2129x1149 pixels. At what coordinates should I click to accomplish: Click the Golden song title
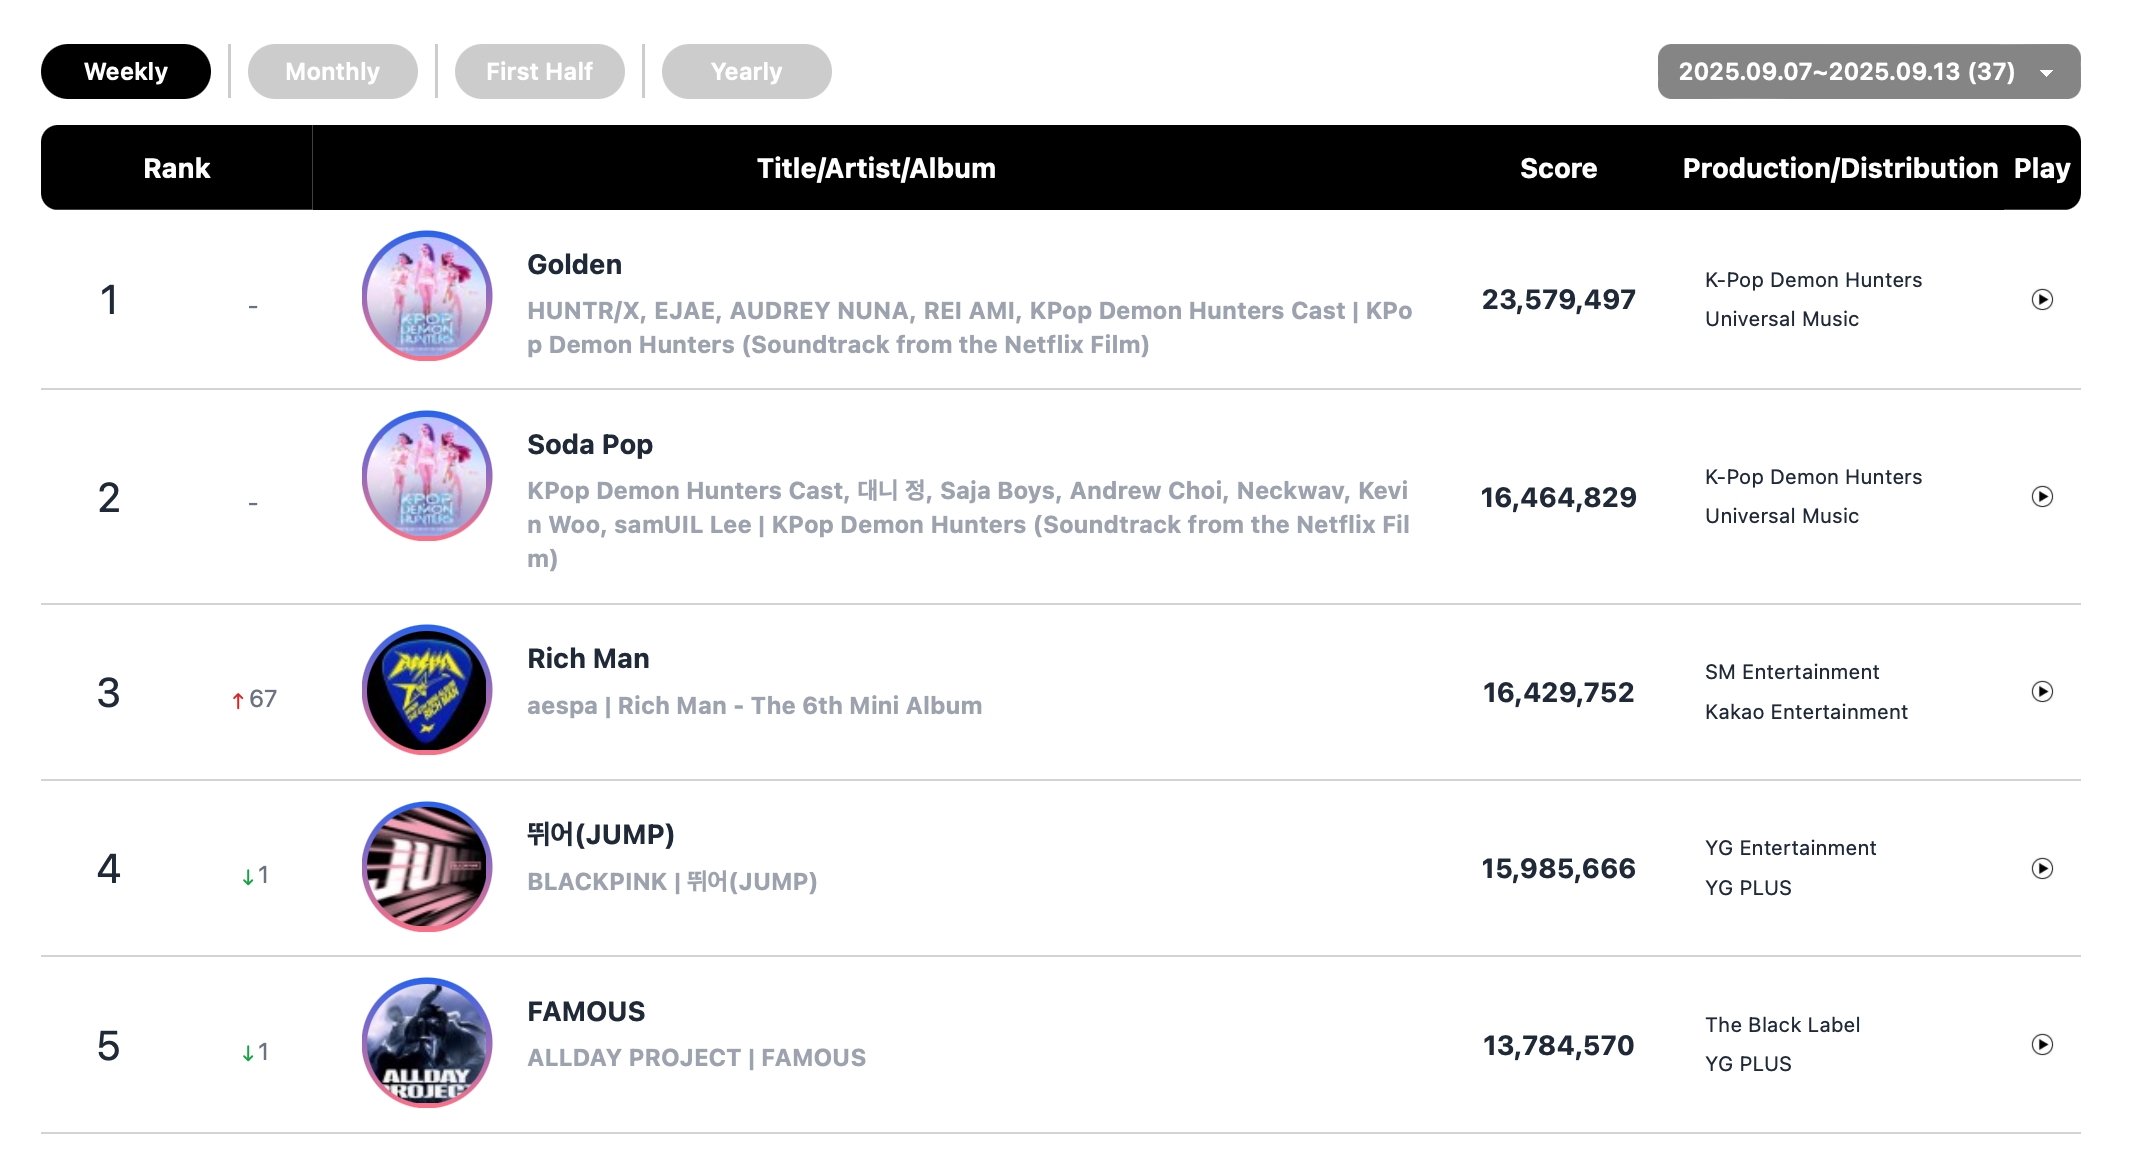coord(574,265)
